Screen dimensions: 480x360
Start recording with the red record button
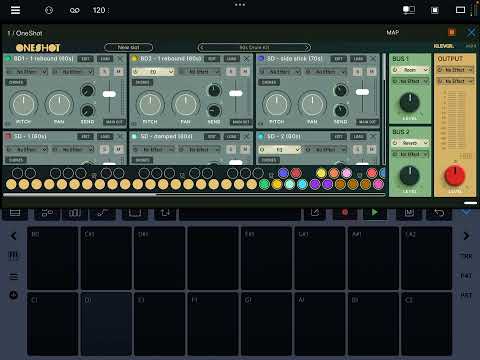coord(345,212)
